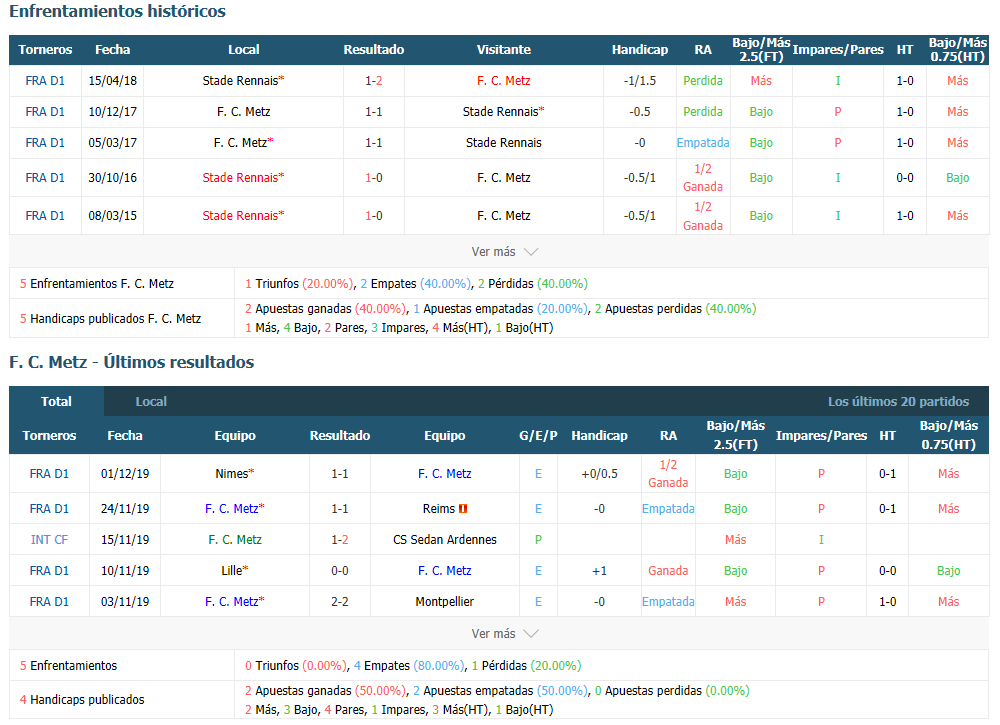Click result 0-0 in Lille row
Viewport: 1000px width, 725px height.
pyautogui.click(x=340, y=571)
